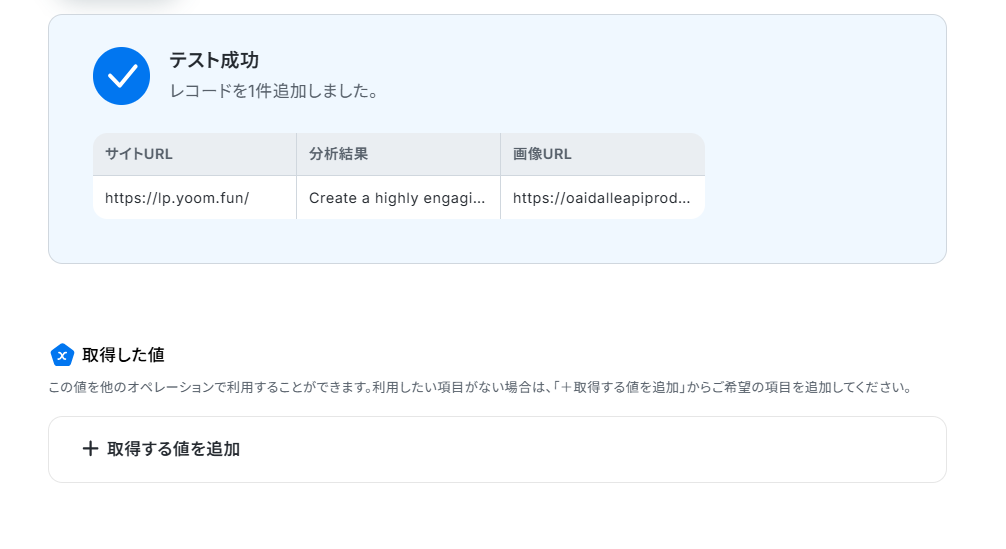The image size is (1006, 549).
Task: Click the テスト成功 heading
Action: [x=214, y=61]
